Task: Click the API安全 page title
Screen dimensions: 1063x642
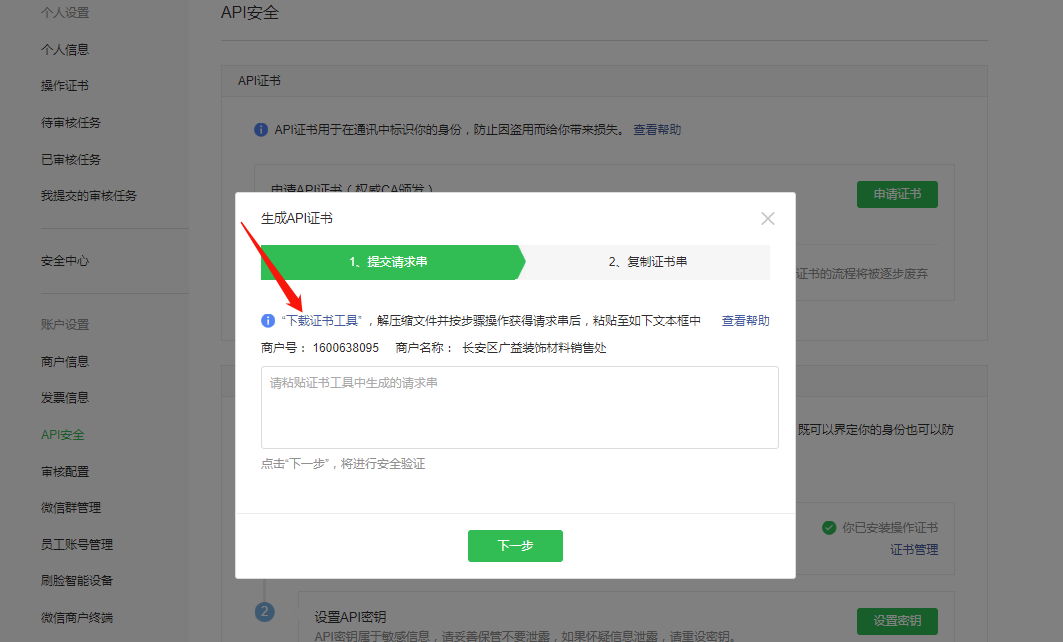Action: click(249, 13)
